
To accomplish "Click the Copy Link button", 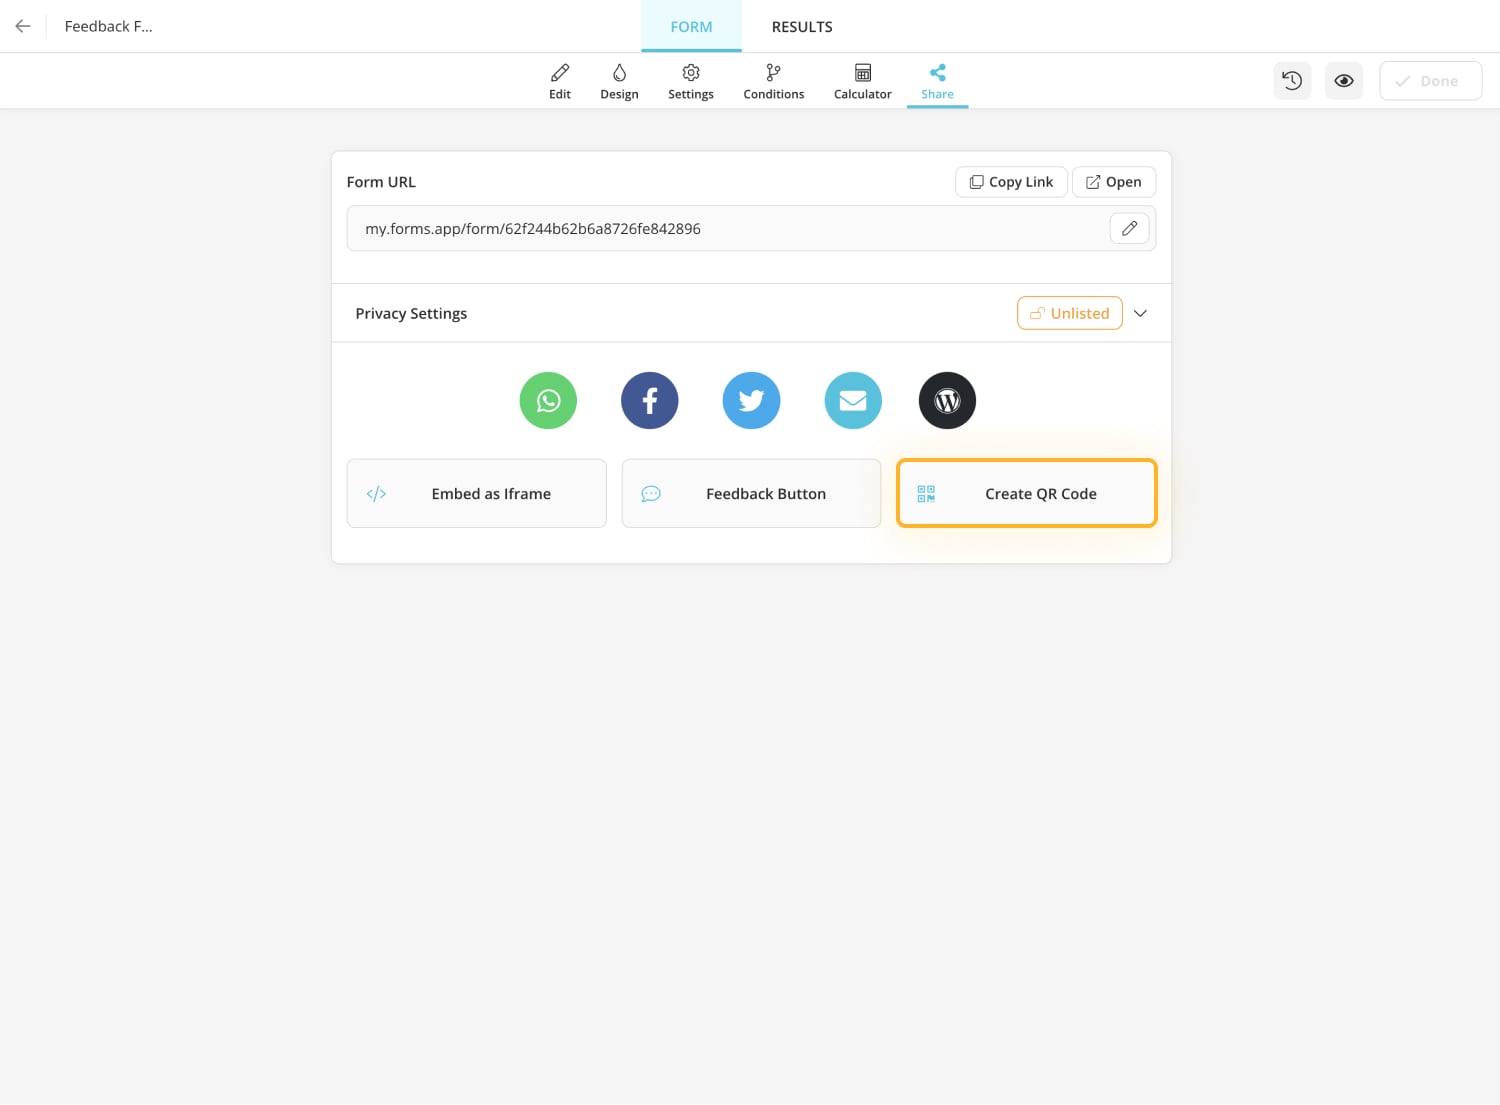I will point(1010,181).
